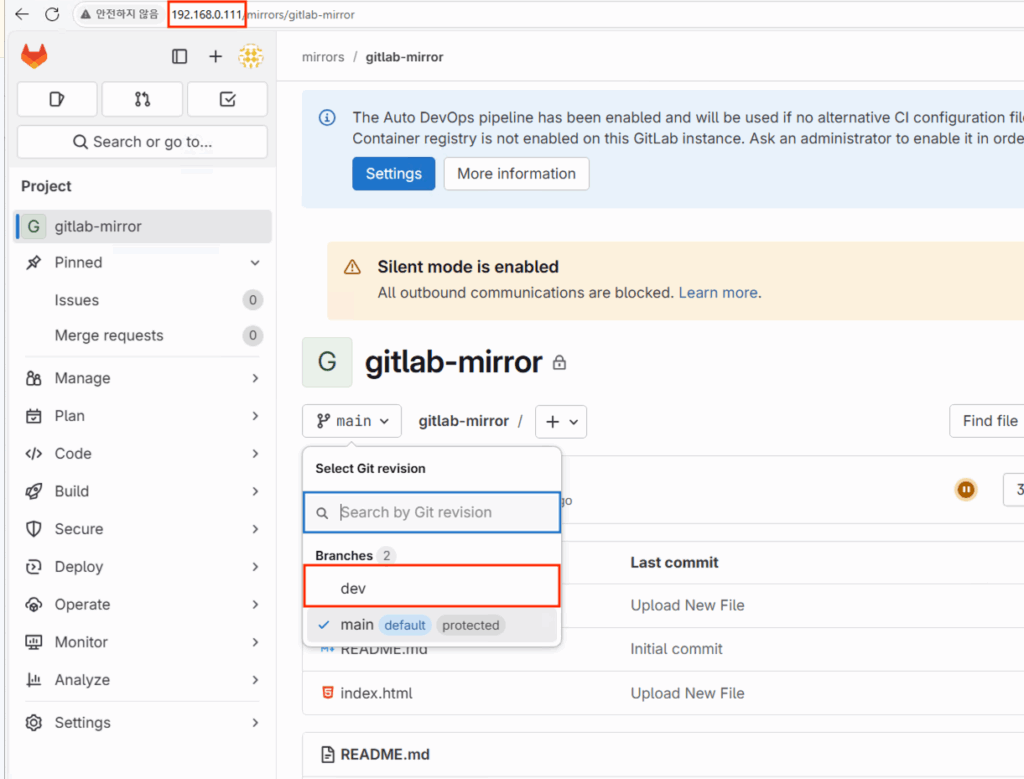Viewport: 1024px width, 779px height.
Task: Open merge requests shortcut icon
Action: [x=142, y=99]
